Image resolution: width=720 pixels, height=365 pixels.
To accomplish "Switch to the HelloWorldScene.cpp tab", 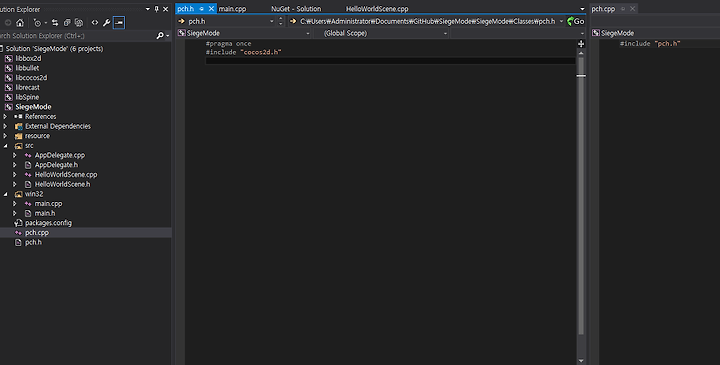I will pos(377,9).
